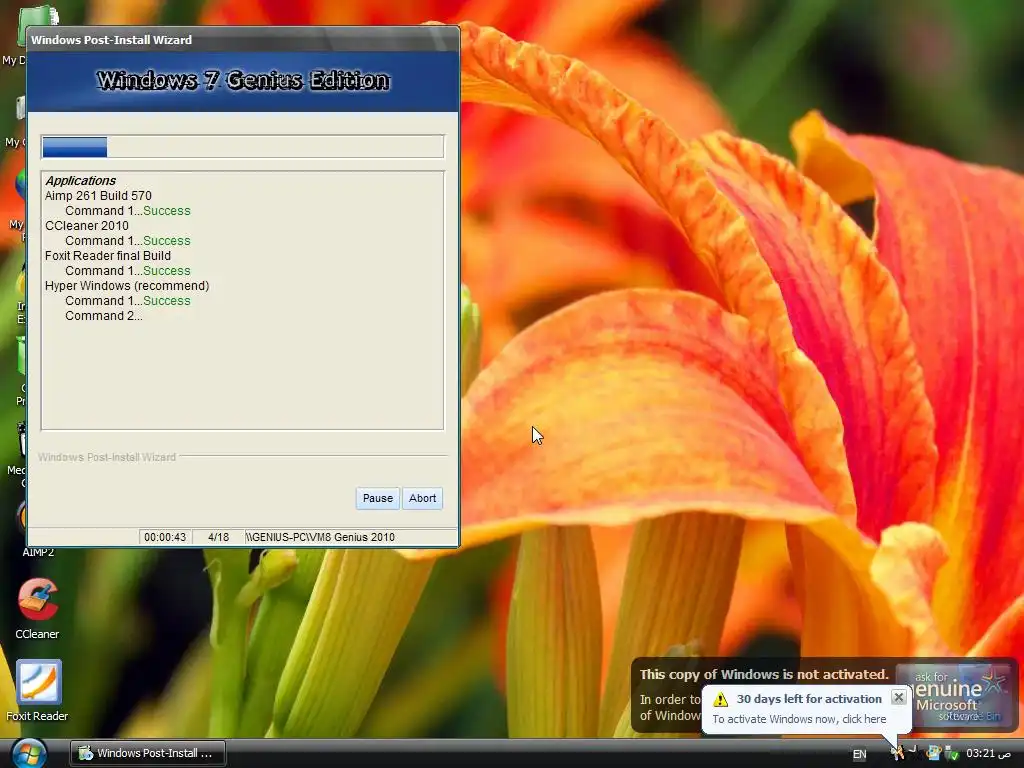Click 'CCleaner 2010' entry
This screenshot has height=768, width=1024.
(x=87, y=226)
